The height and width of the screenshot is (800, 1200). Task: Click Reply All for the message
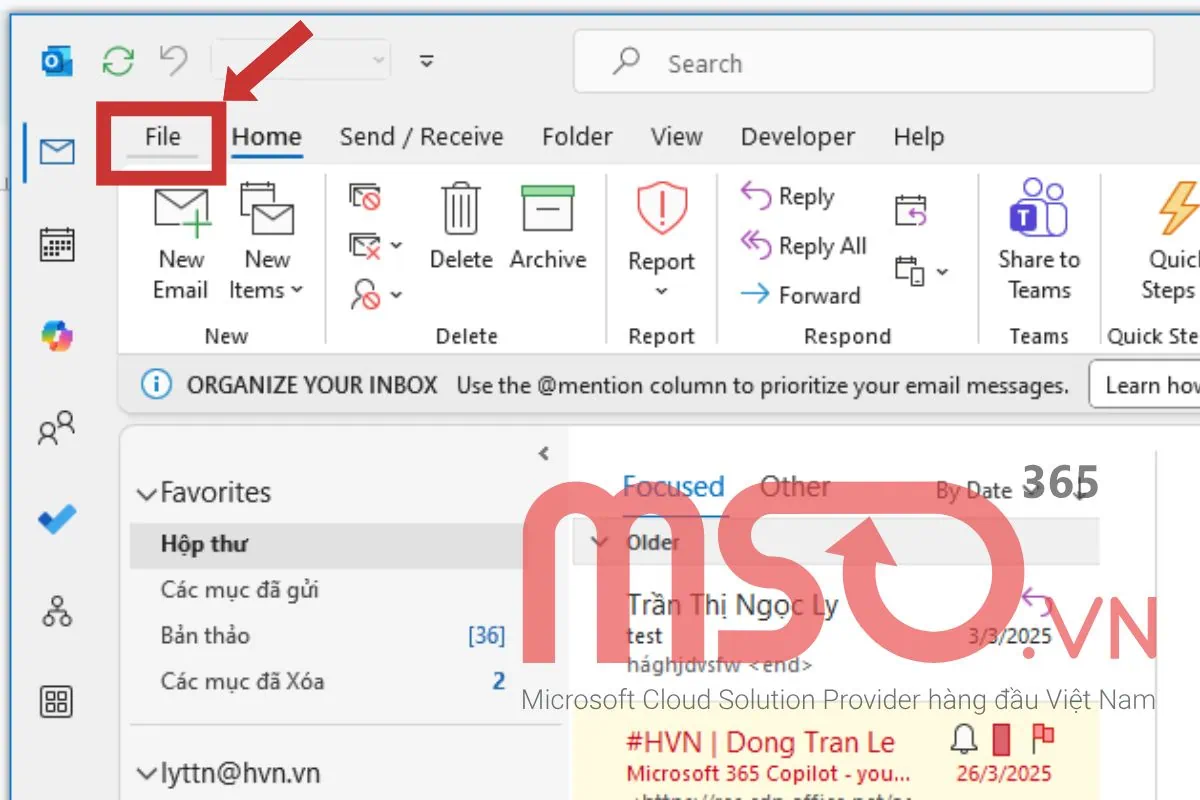[800, 246]
